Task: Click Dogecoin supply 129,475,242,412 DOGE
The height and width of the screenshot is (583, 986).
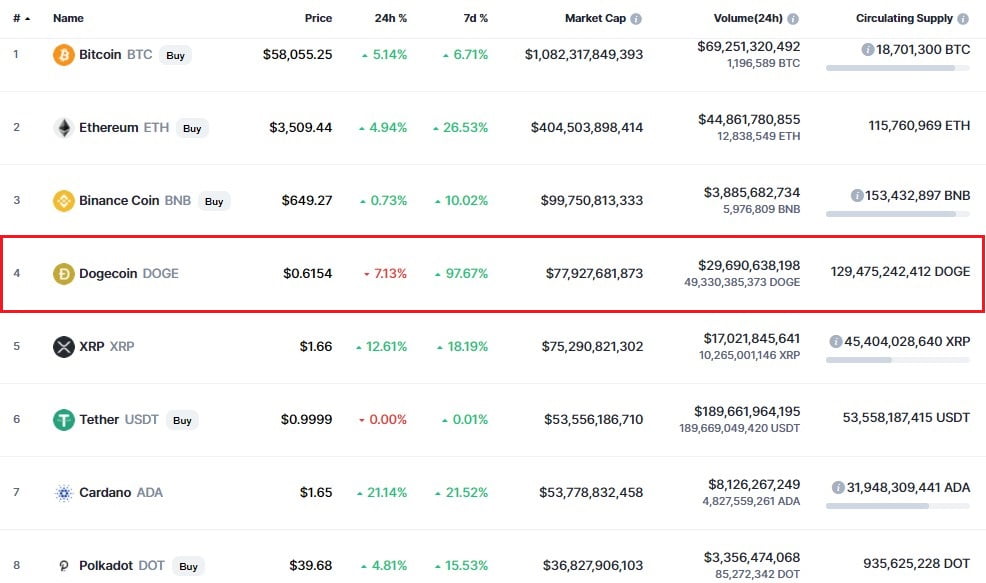Action: (900, 271)
